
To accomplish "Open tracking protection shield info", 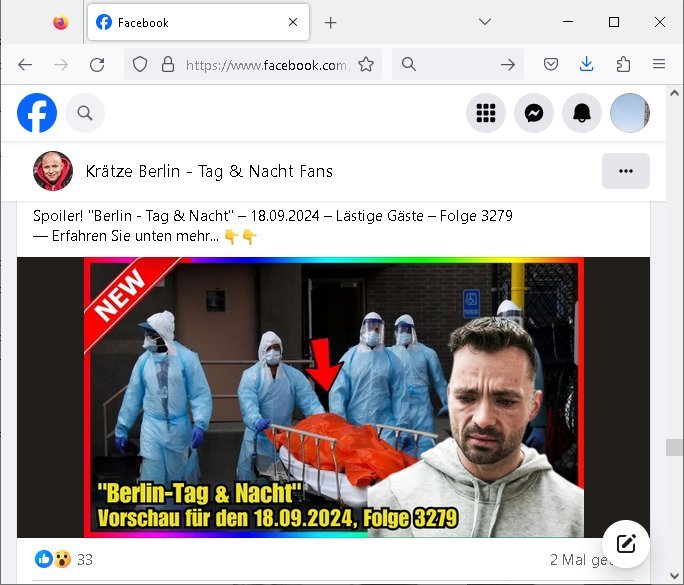I will (x=140, y=65).
